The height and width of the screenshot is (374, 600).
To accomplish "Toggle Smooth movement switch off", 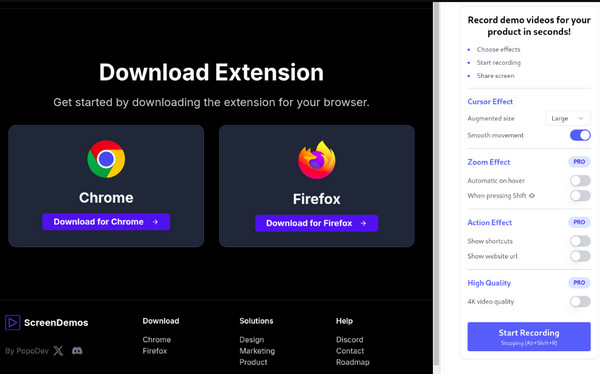I will (x=580, y=135).
